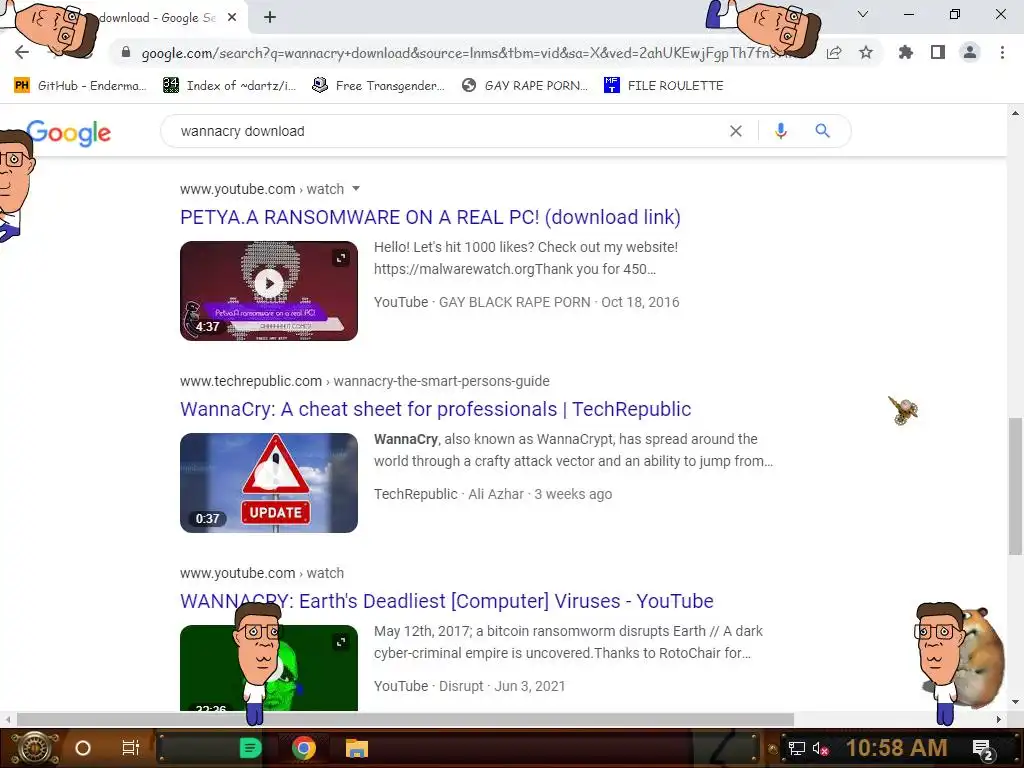Open the Chrome profile avatar

click(x=970, y=52)
